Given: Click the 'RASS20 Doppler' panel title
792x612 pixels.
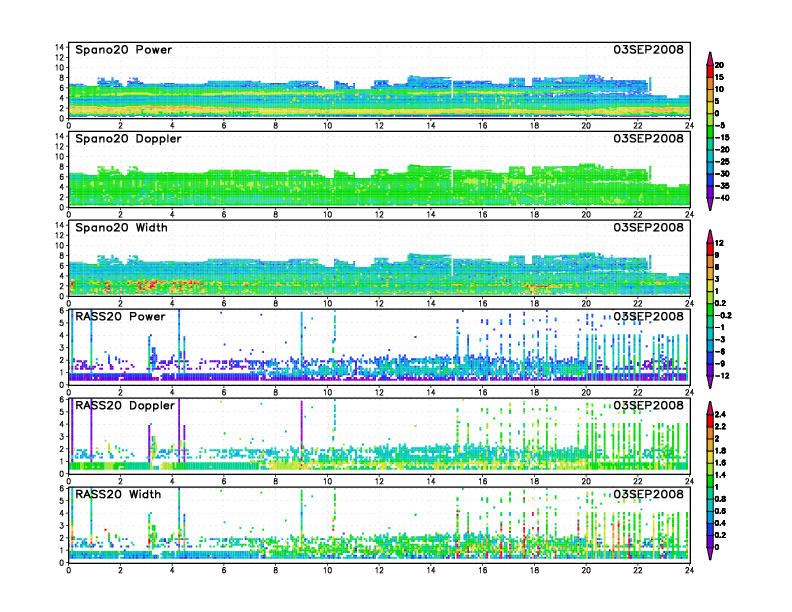Looking at the screenshot, I should tap(125, 405).
